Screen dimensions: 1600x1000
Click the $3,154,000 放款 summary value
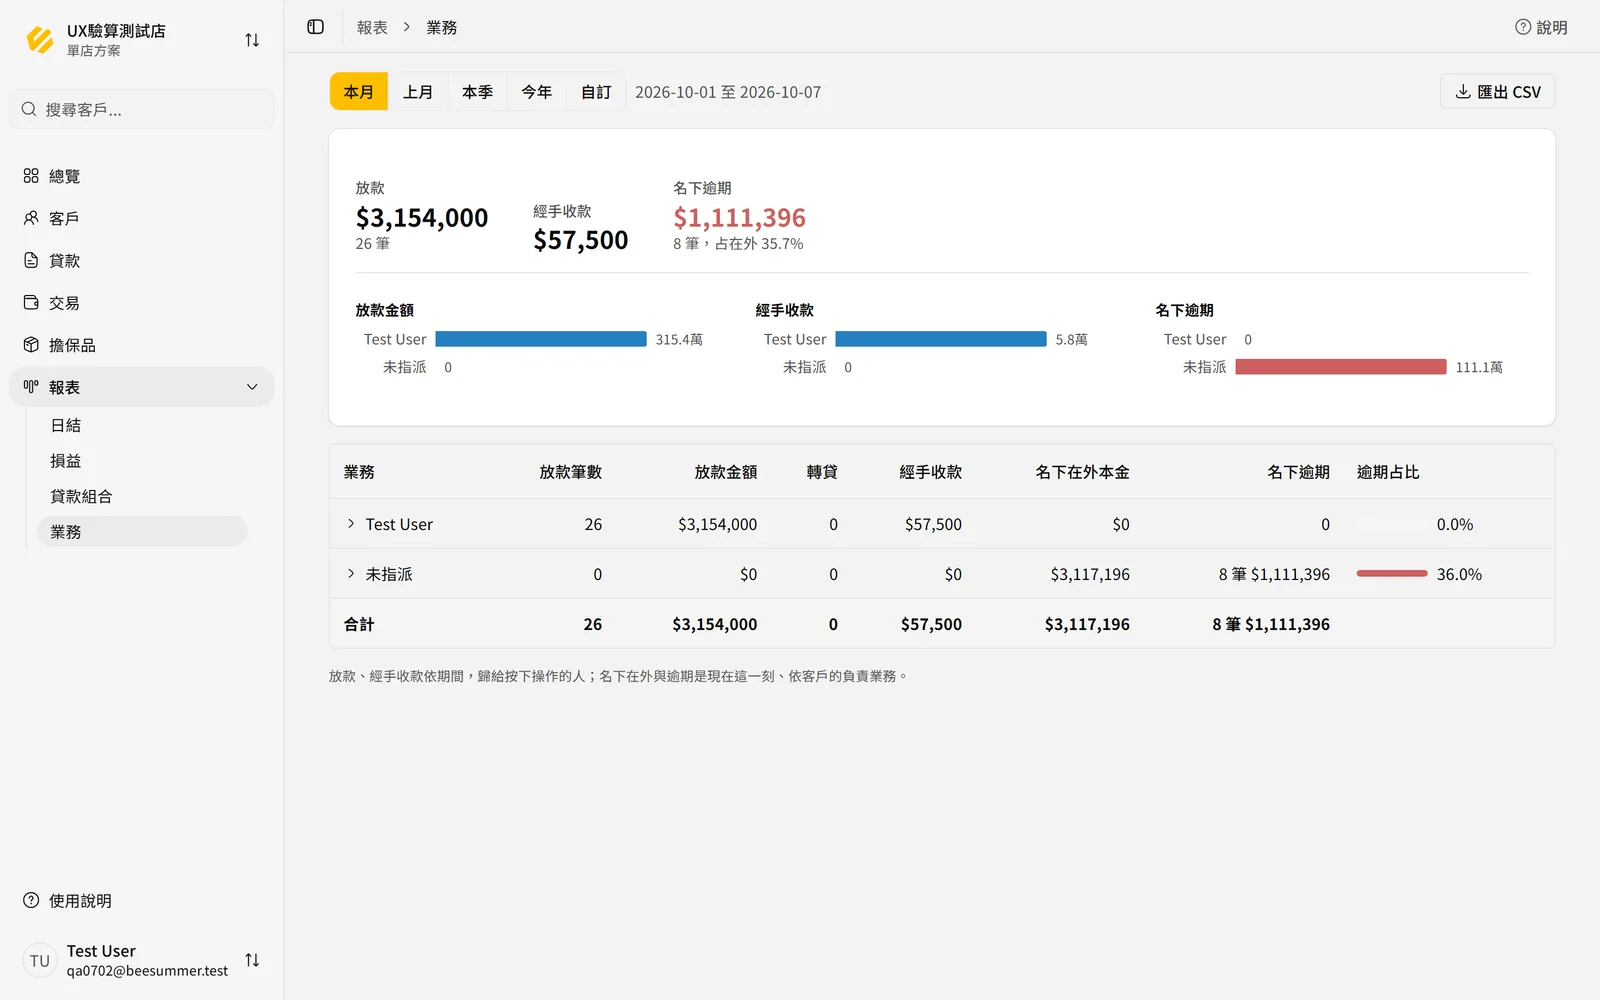[x=422, y=217]
